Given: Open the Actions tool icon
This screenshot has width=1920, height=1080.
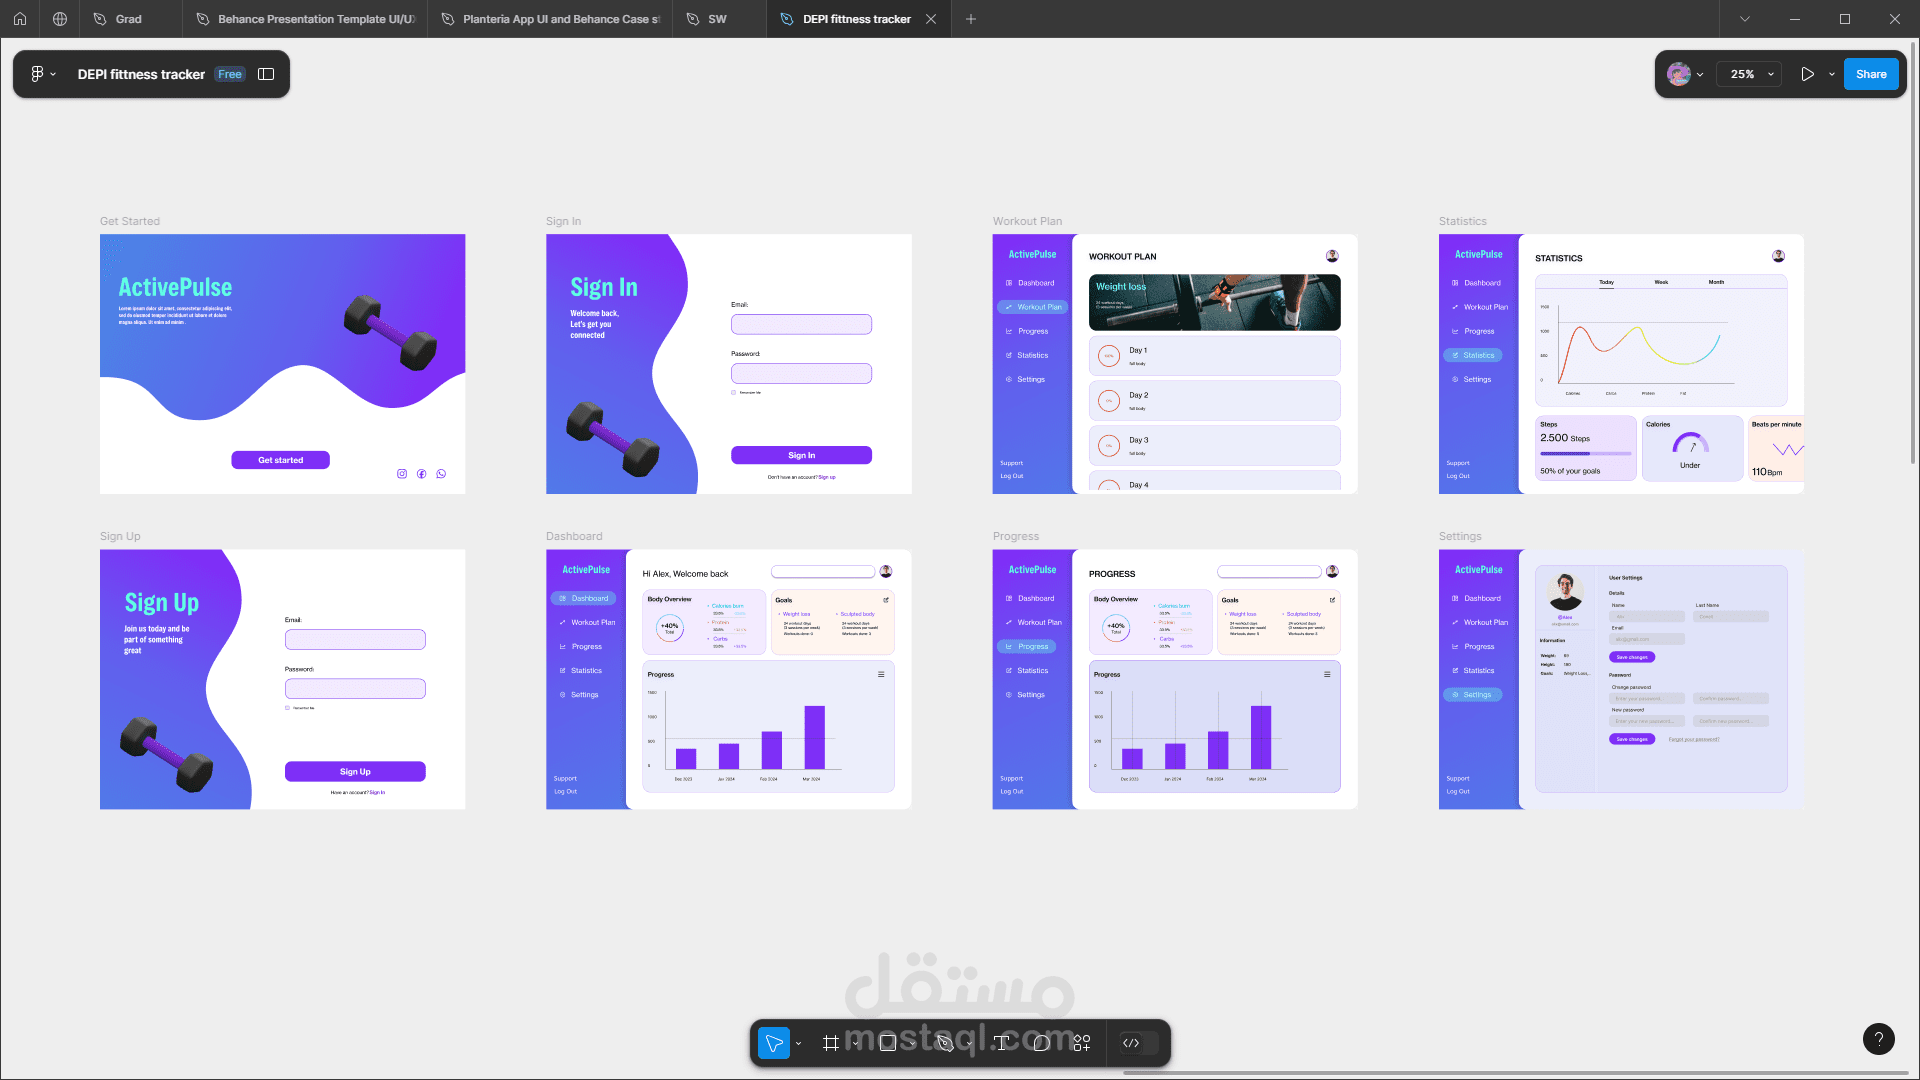Looking at the screenshot, I should tap(1082, 1043).
